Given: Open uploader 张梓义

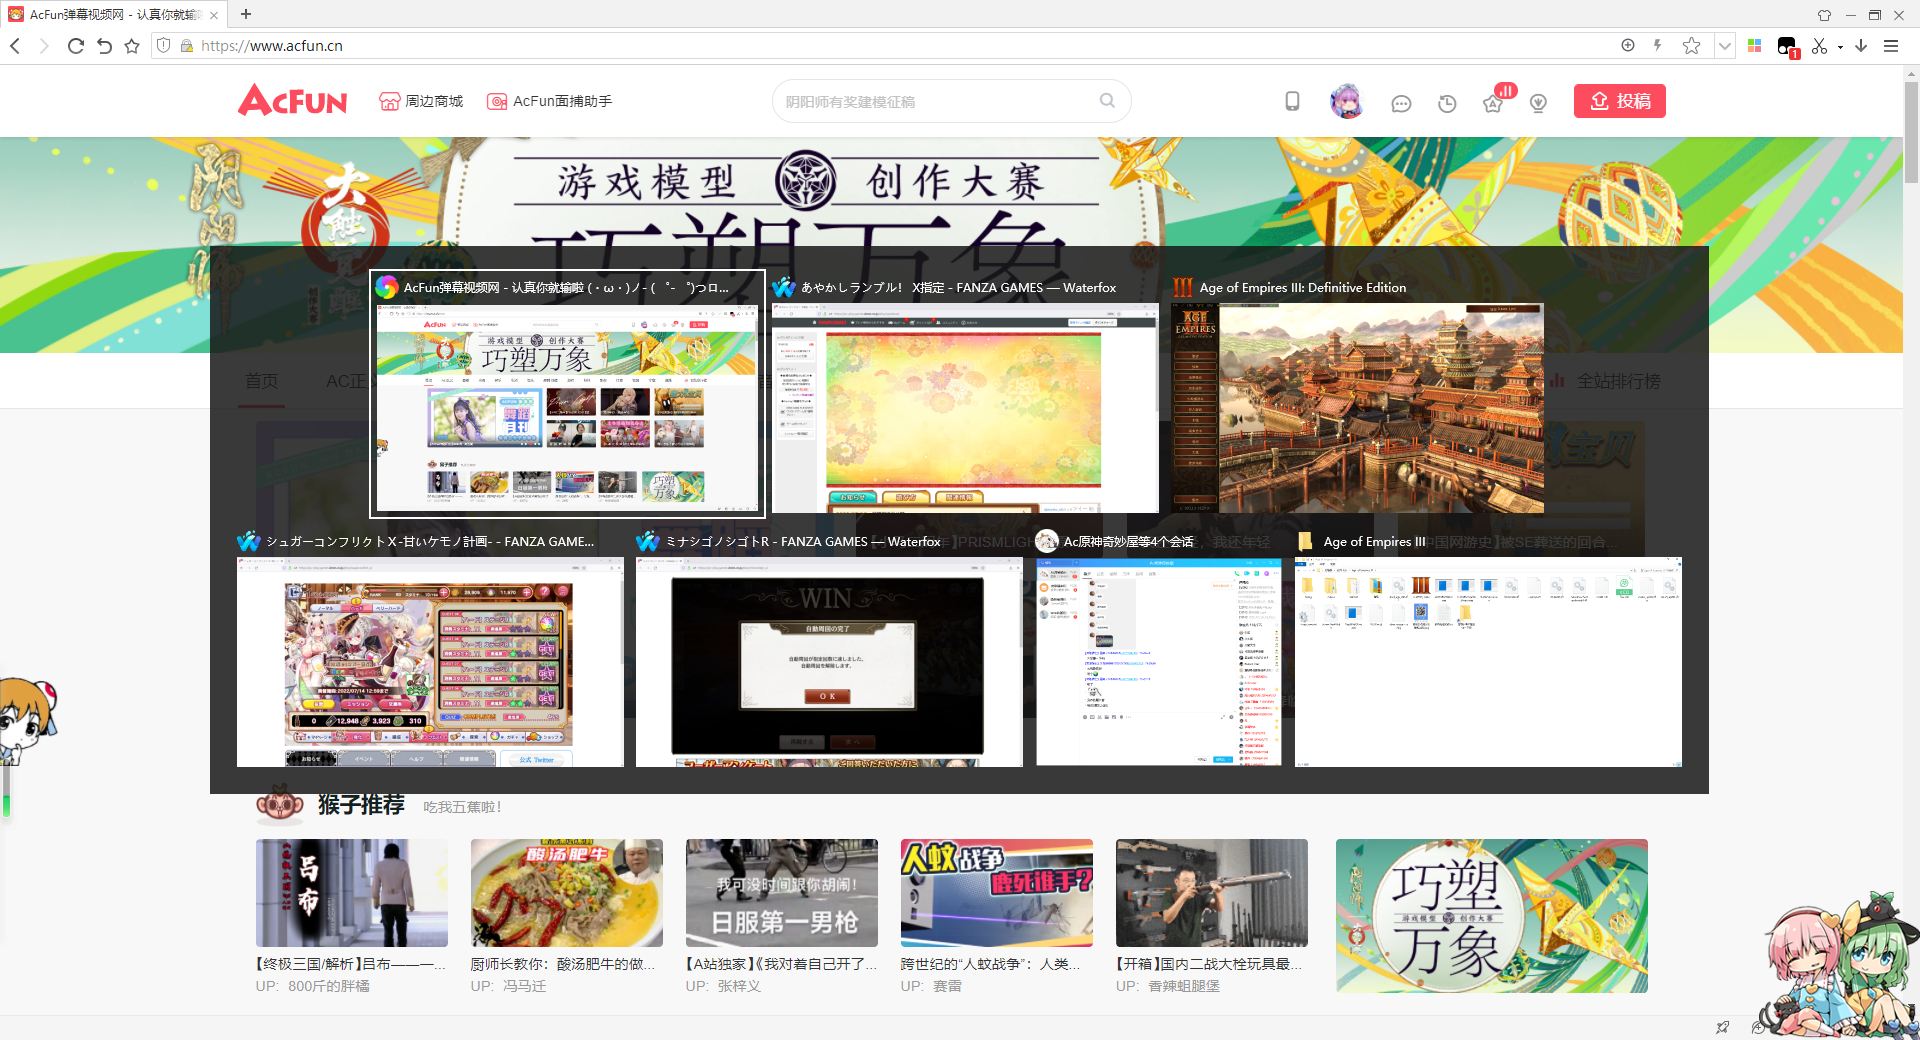Looking at the screenshot, I should 739,986.
